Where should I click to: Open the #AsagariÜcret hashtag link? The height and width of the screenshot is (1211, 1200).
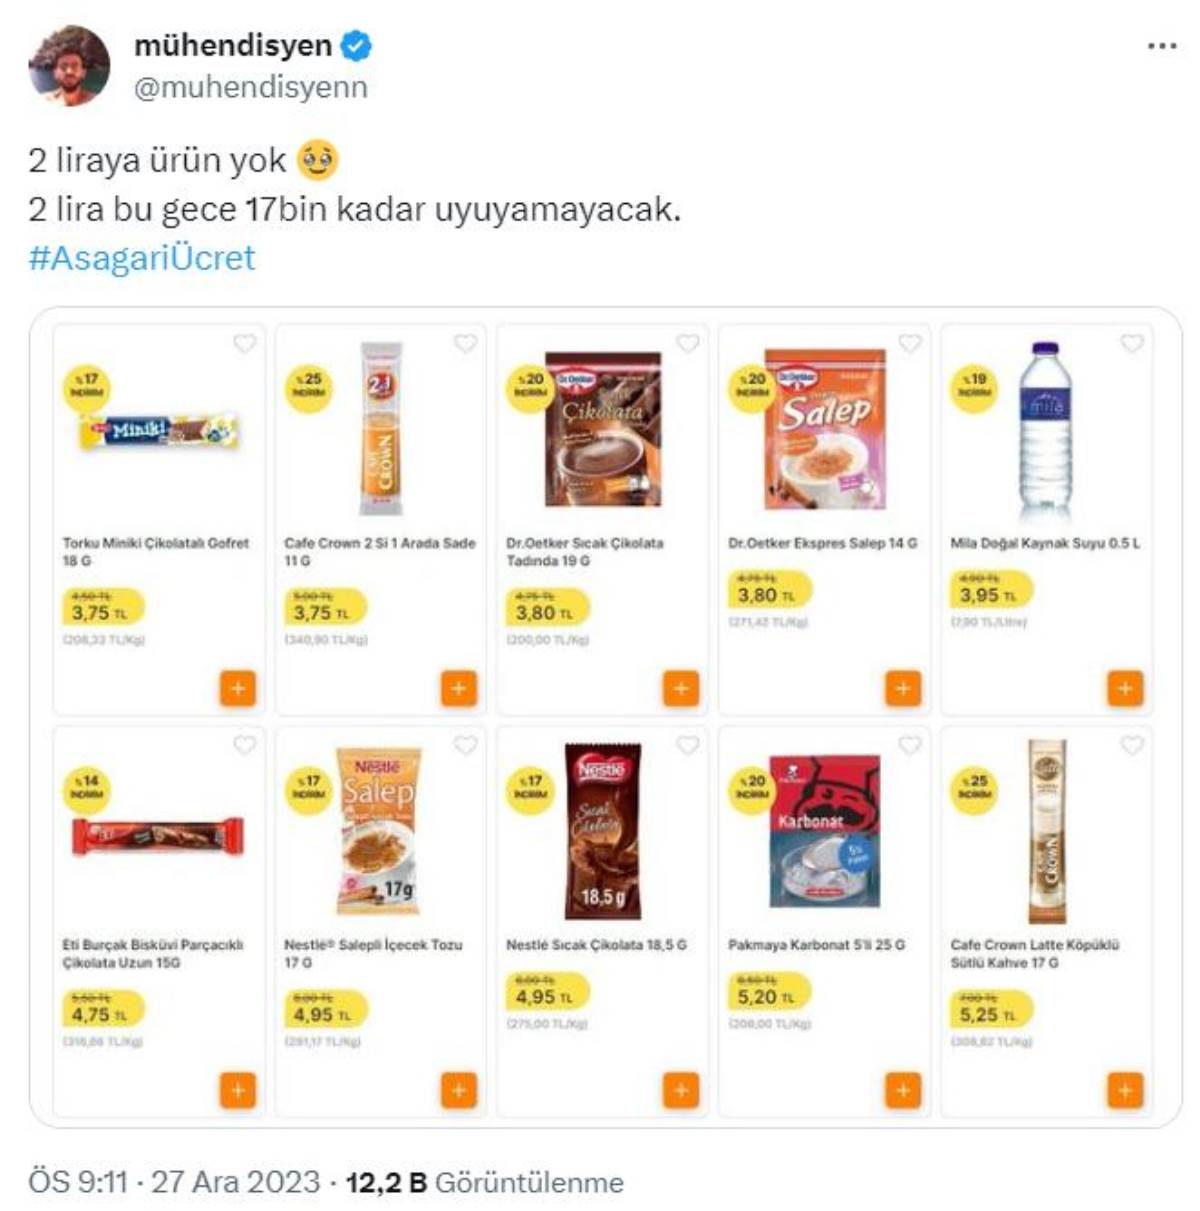pos(142,257)
